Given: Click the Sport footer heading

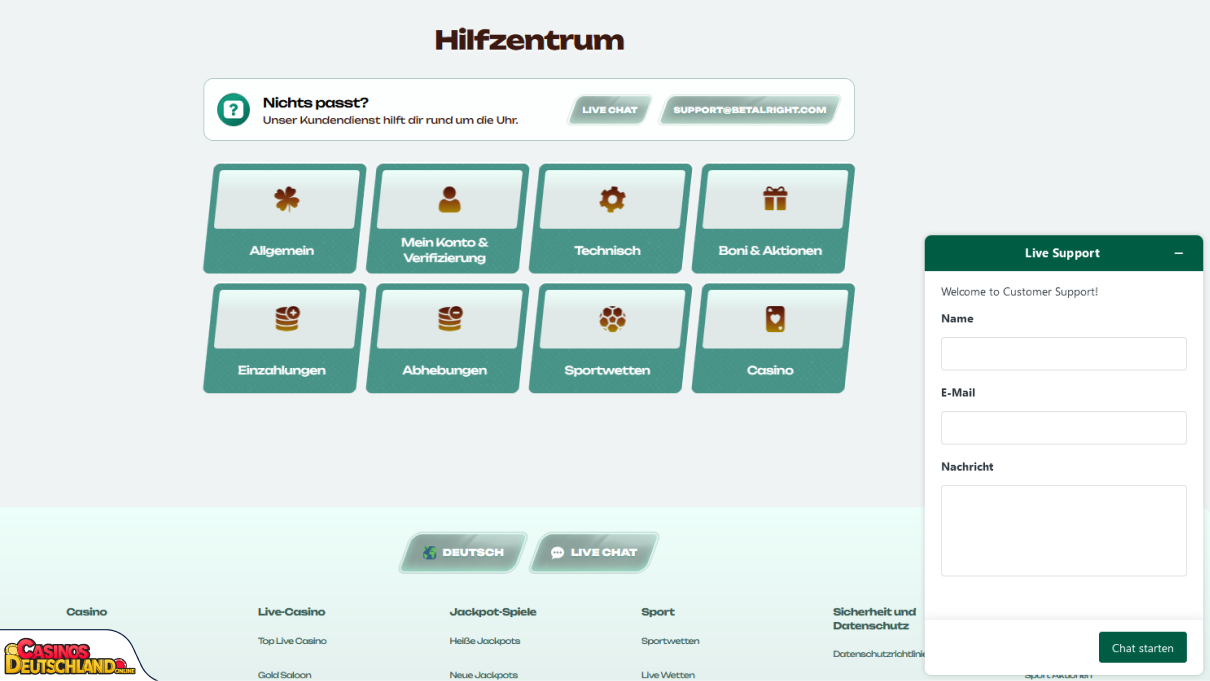Looking at the screenshot, I should coord(658,612).
